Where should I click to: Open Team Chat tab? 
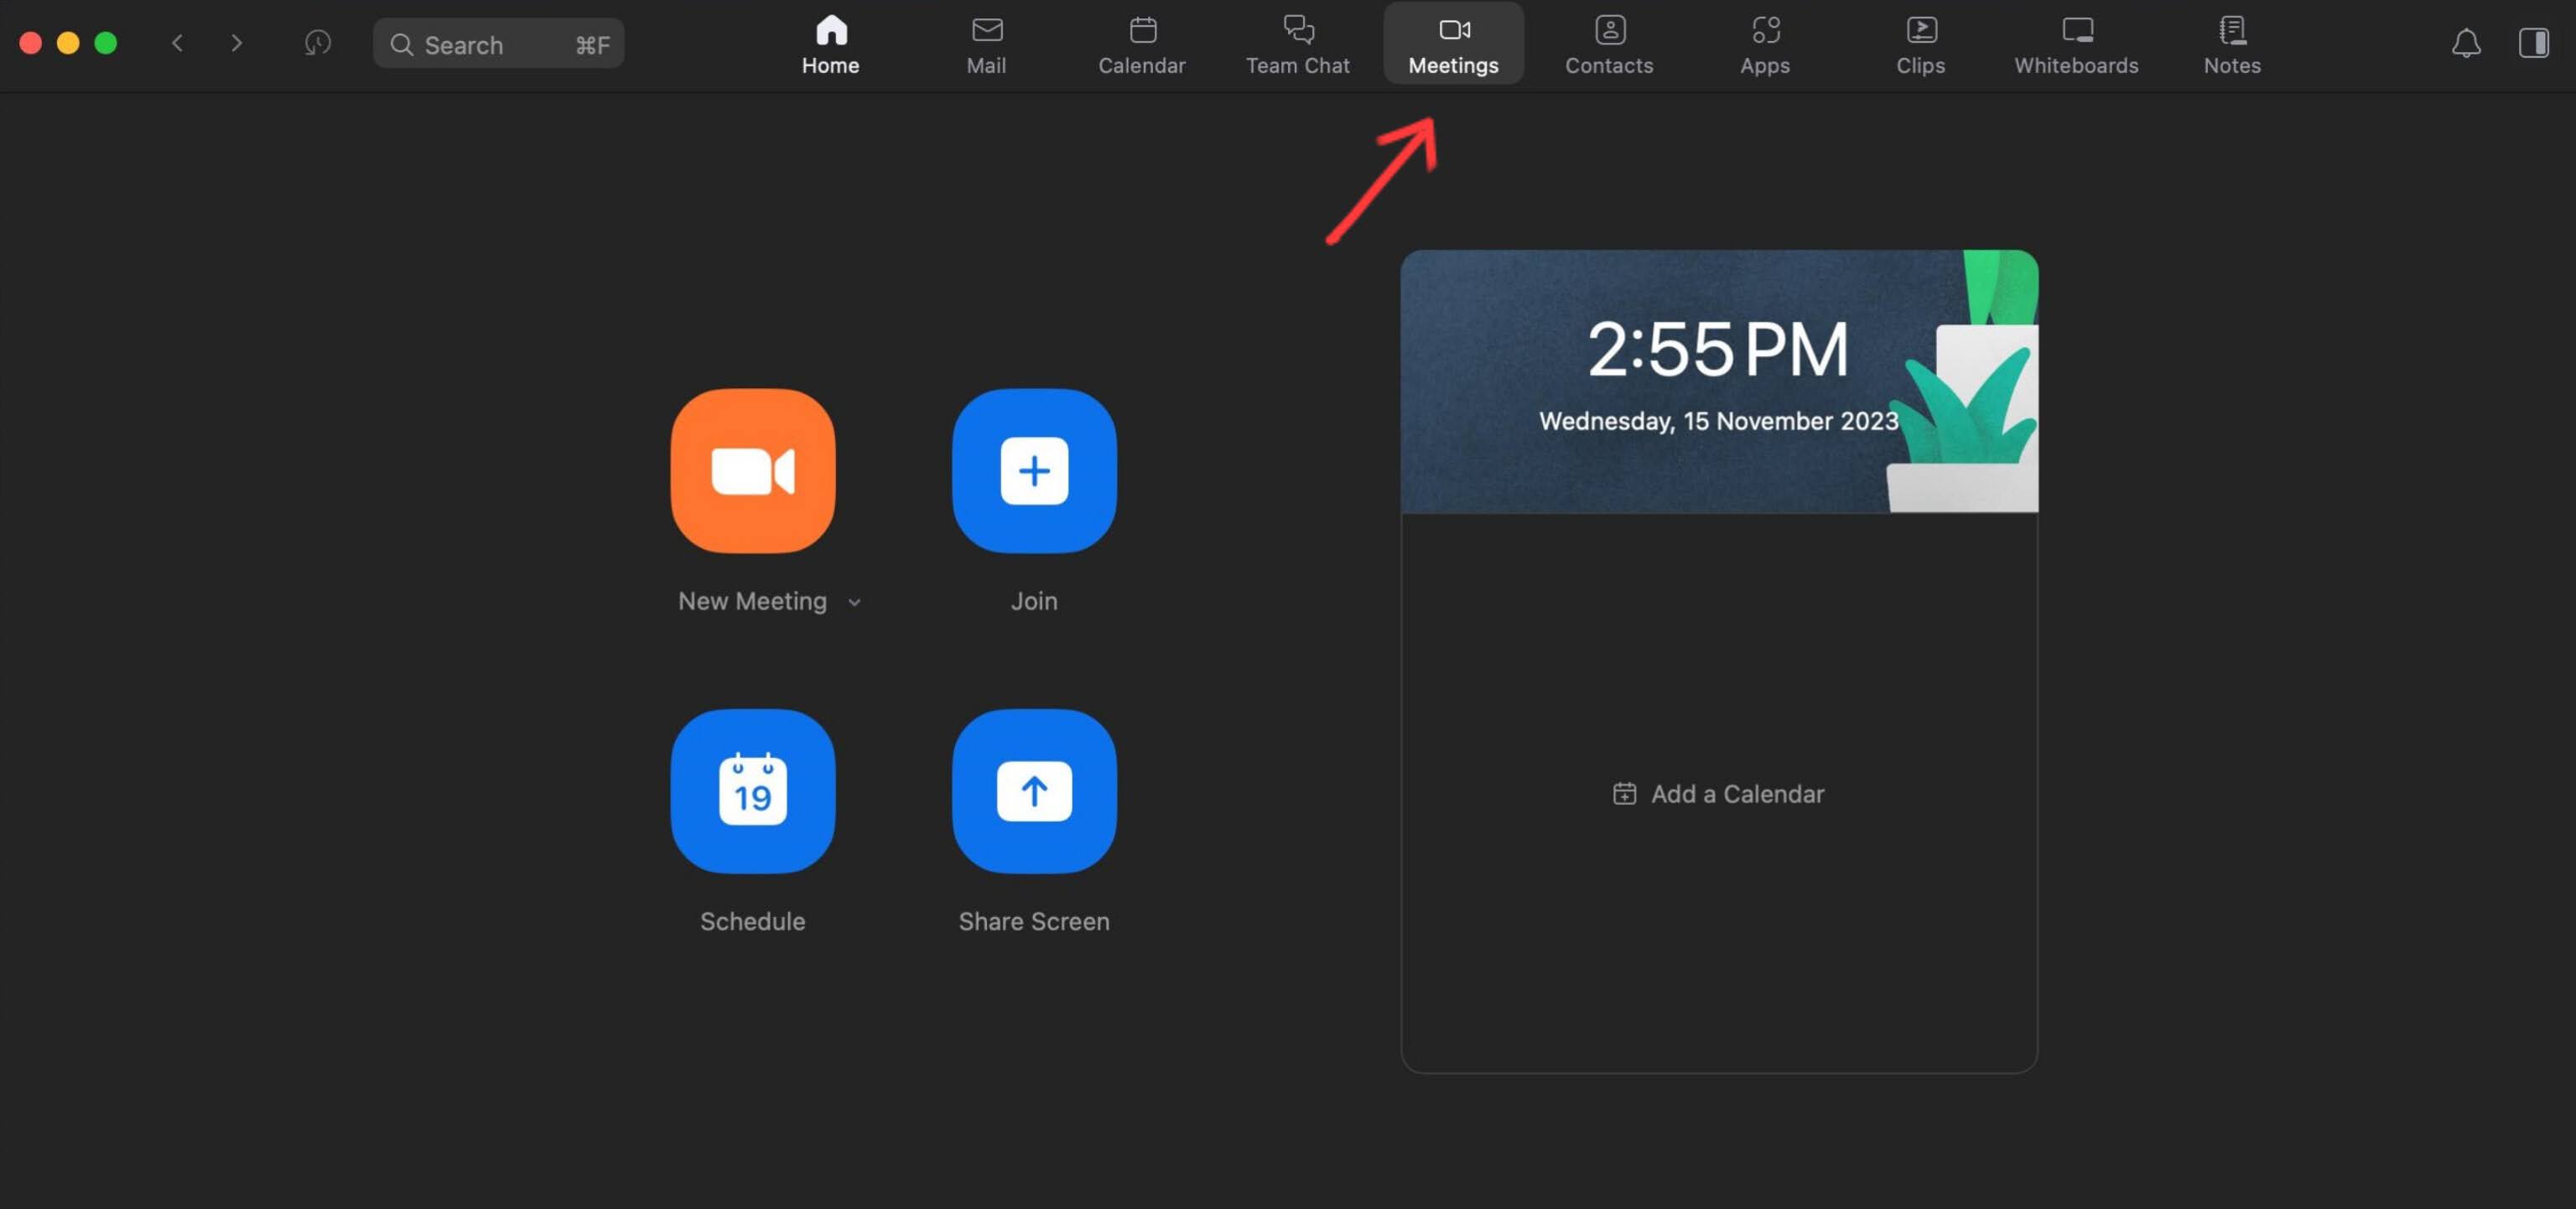1297,45
